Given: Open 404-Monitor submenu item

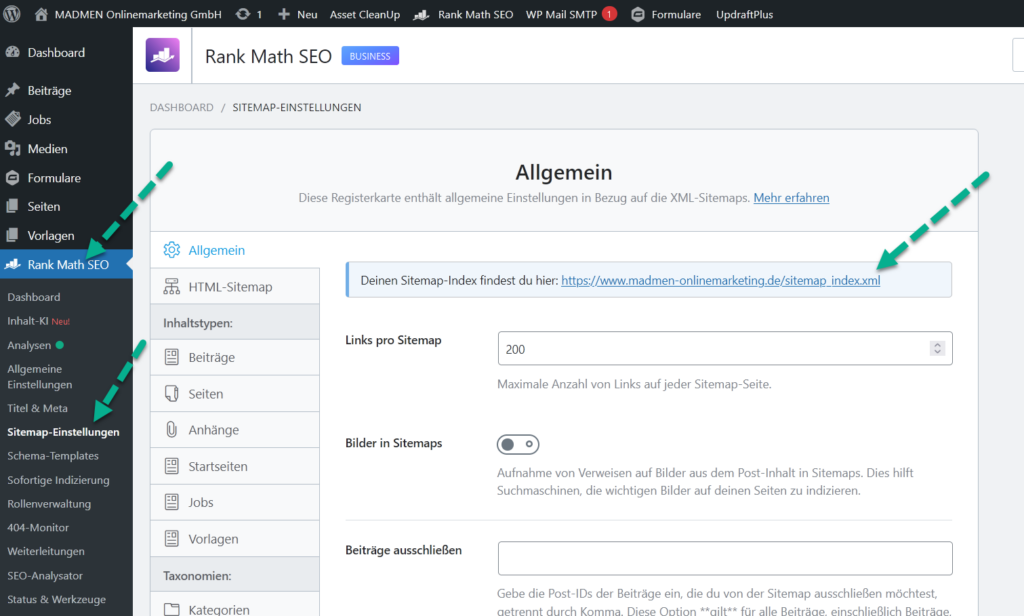Looking at the screenshot, I should pos(38,527).
